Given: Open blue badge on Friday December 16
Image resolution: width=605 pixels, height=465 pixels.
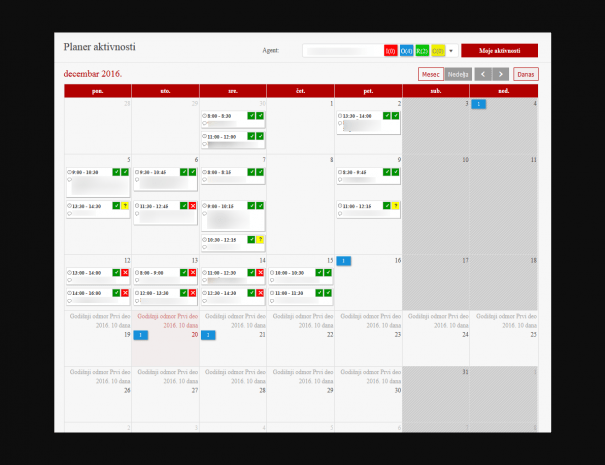Looking at the screenshot, I should (x=343, y=260).
